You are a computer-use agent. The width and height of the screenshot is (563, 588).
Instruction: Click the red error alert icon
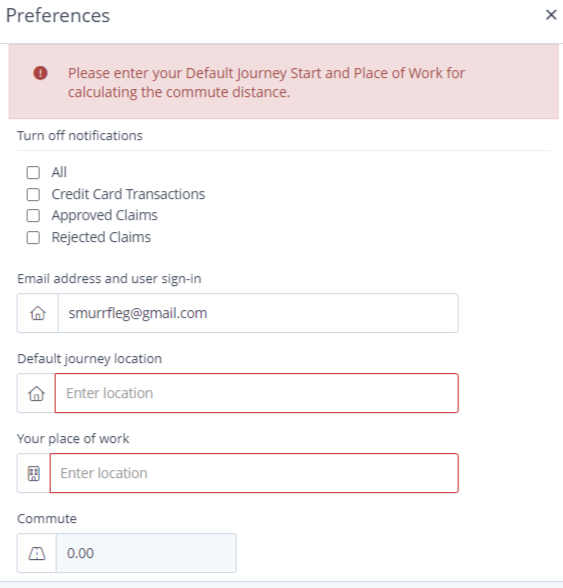41,73
